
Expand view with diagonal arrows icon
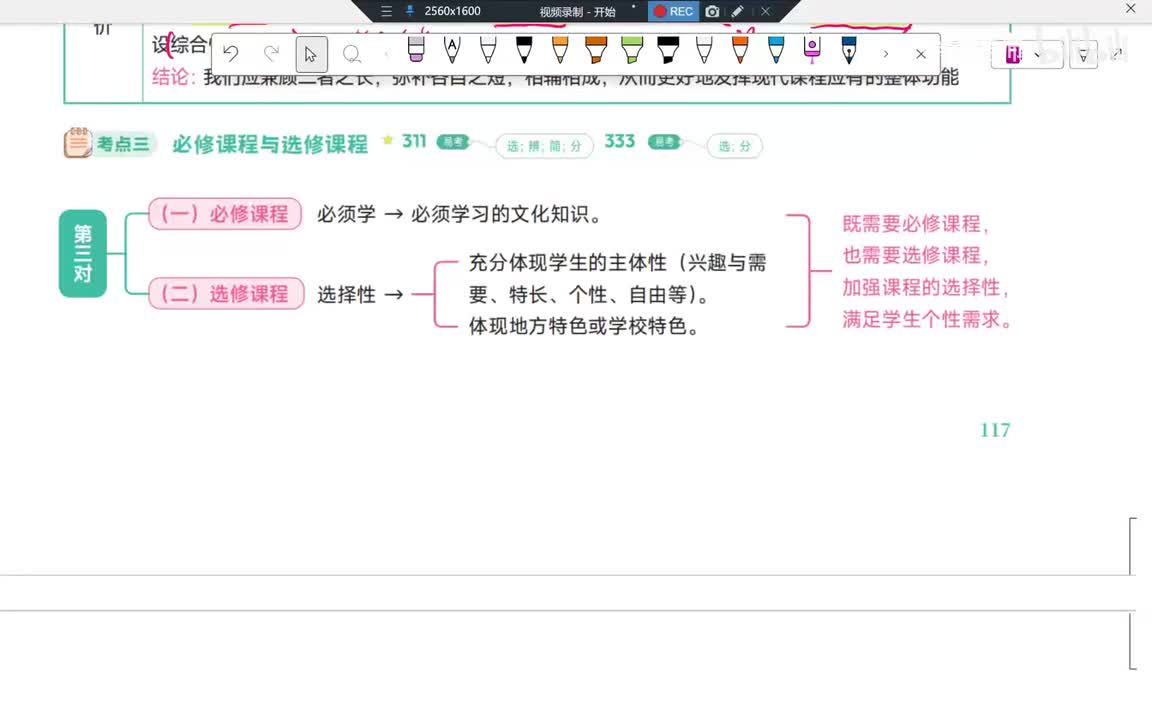pyautogui.click(x=1117, y=54)
